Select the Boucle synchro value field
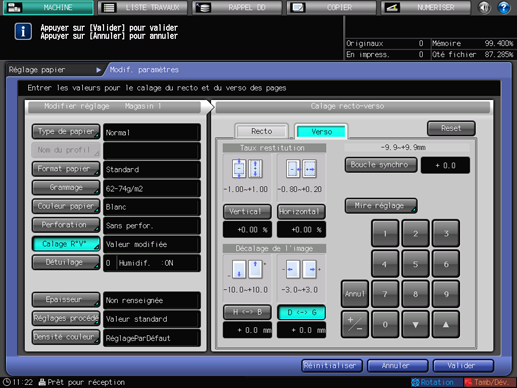Image resolution: width=517 pixels, height=388 pixels. coord(445,165)
